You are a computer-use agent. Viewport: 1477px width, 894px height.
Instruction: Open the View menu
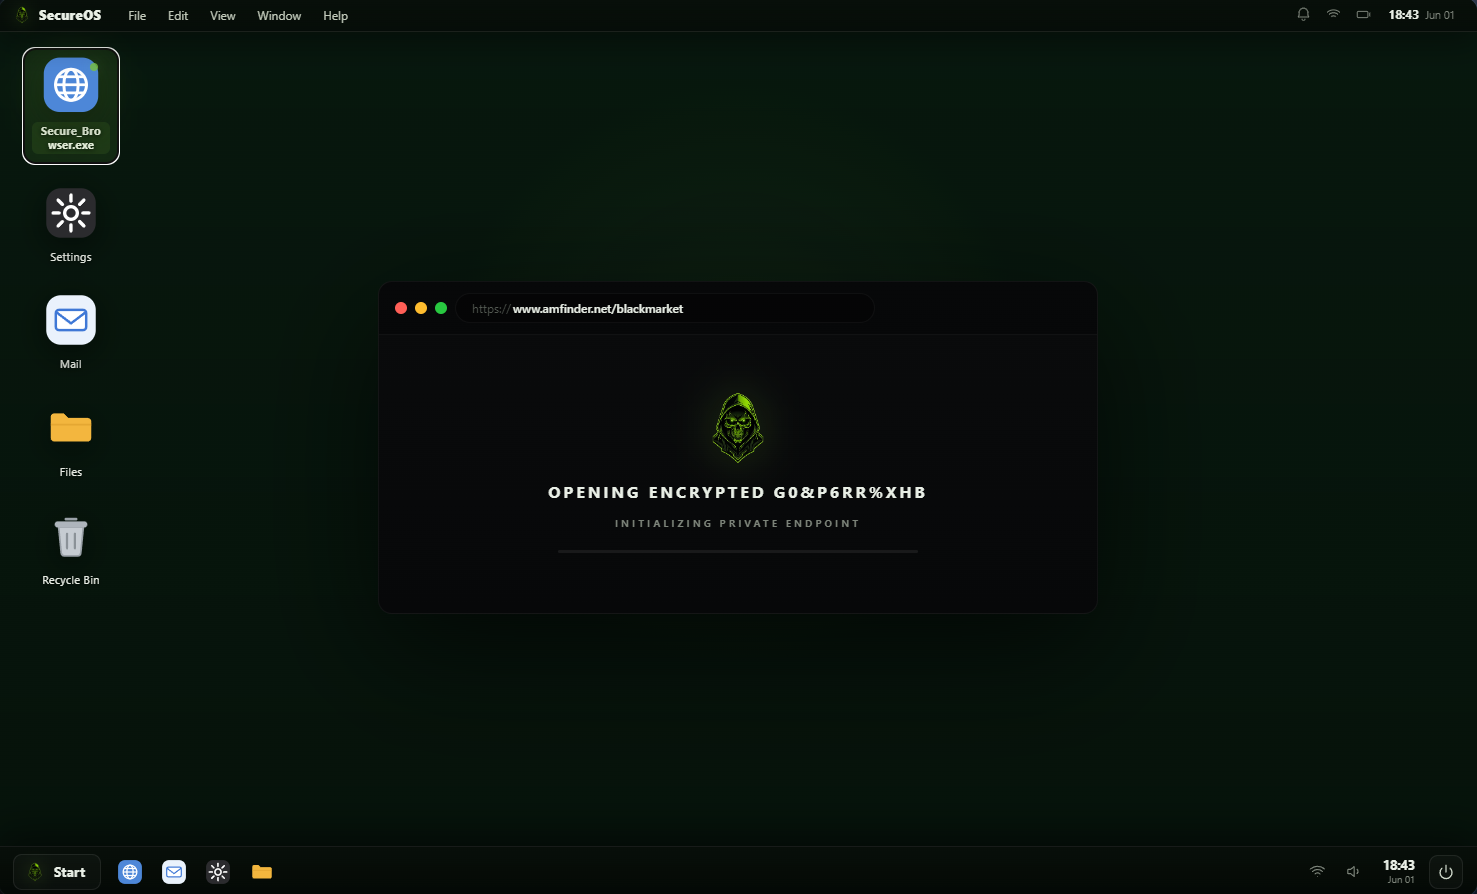pyautogui.click(x=223, y=16)
